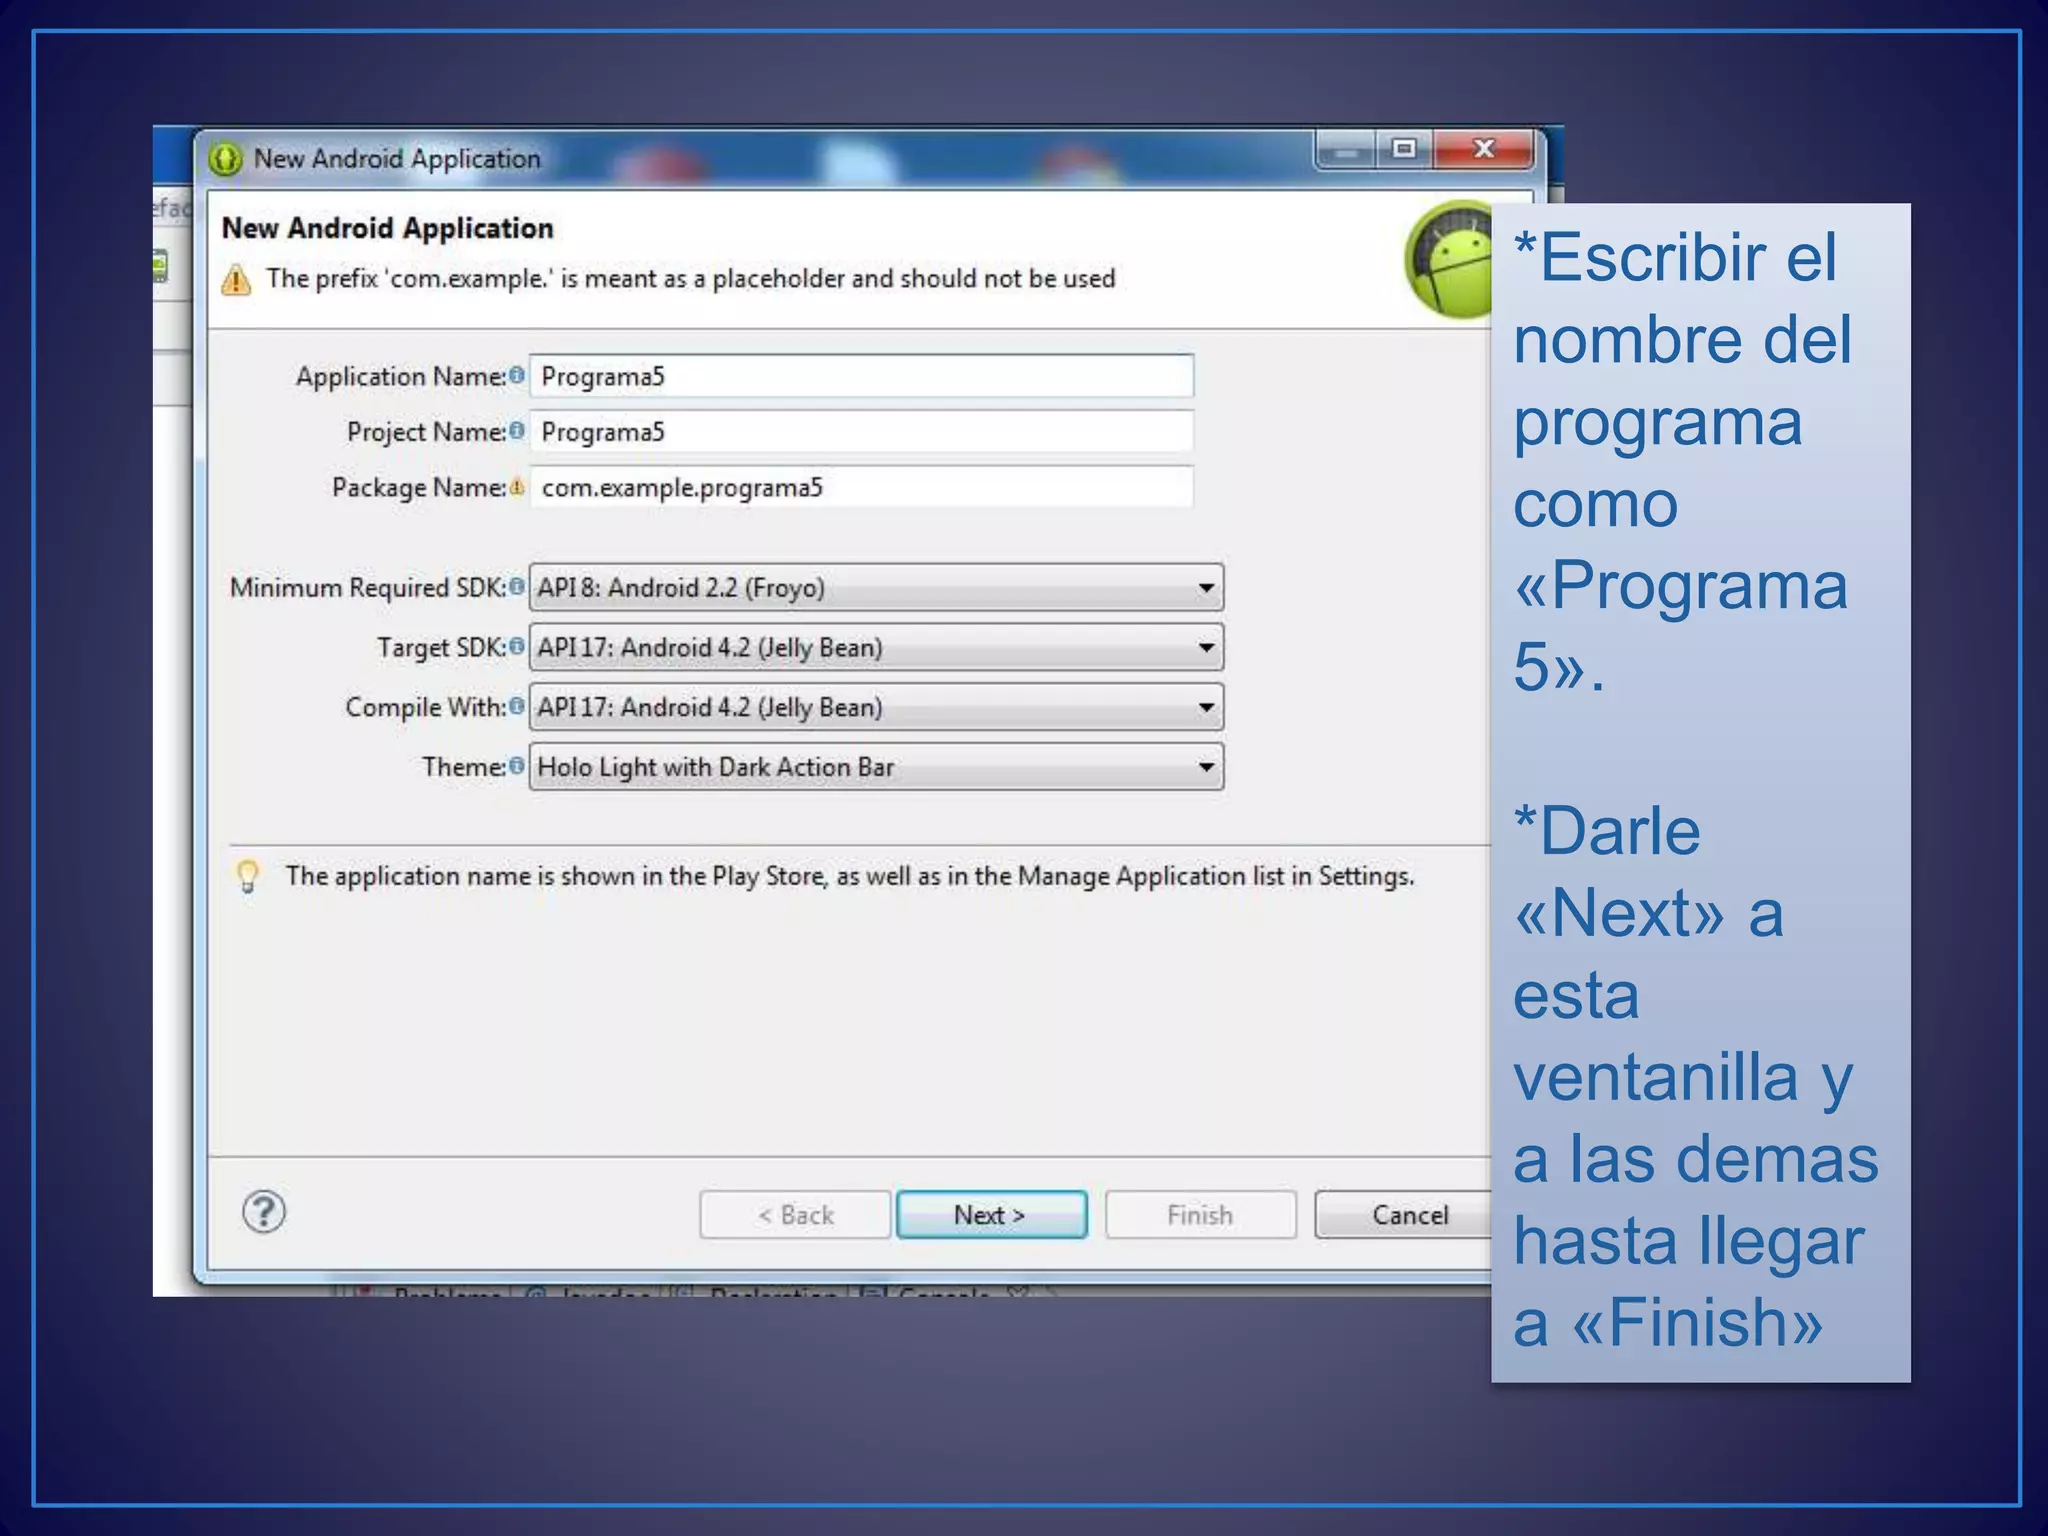
Task: Click the yellow warning triangle about the com.example prefix
Action: [x=236, y=280]
